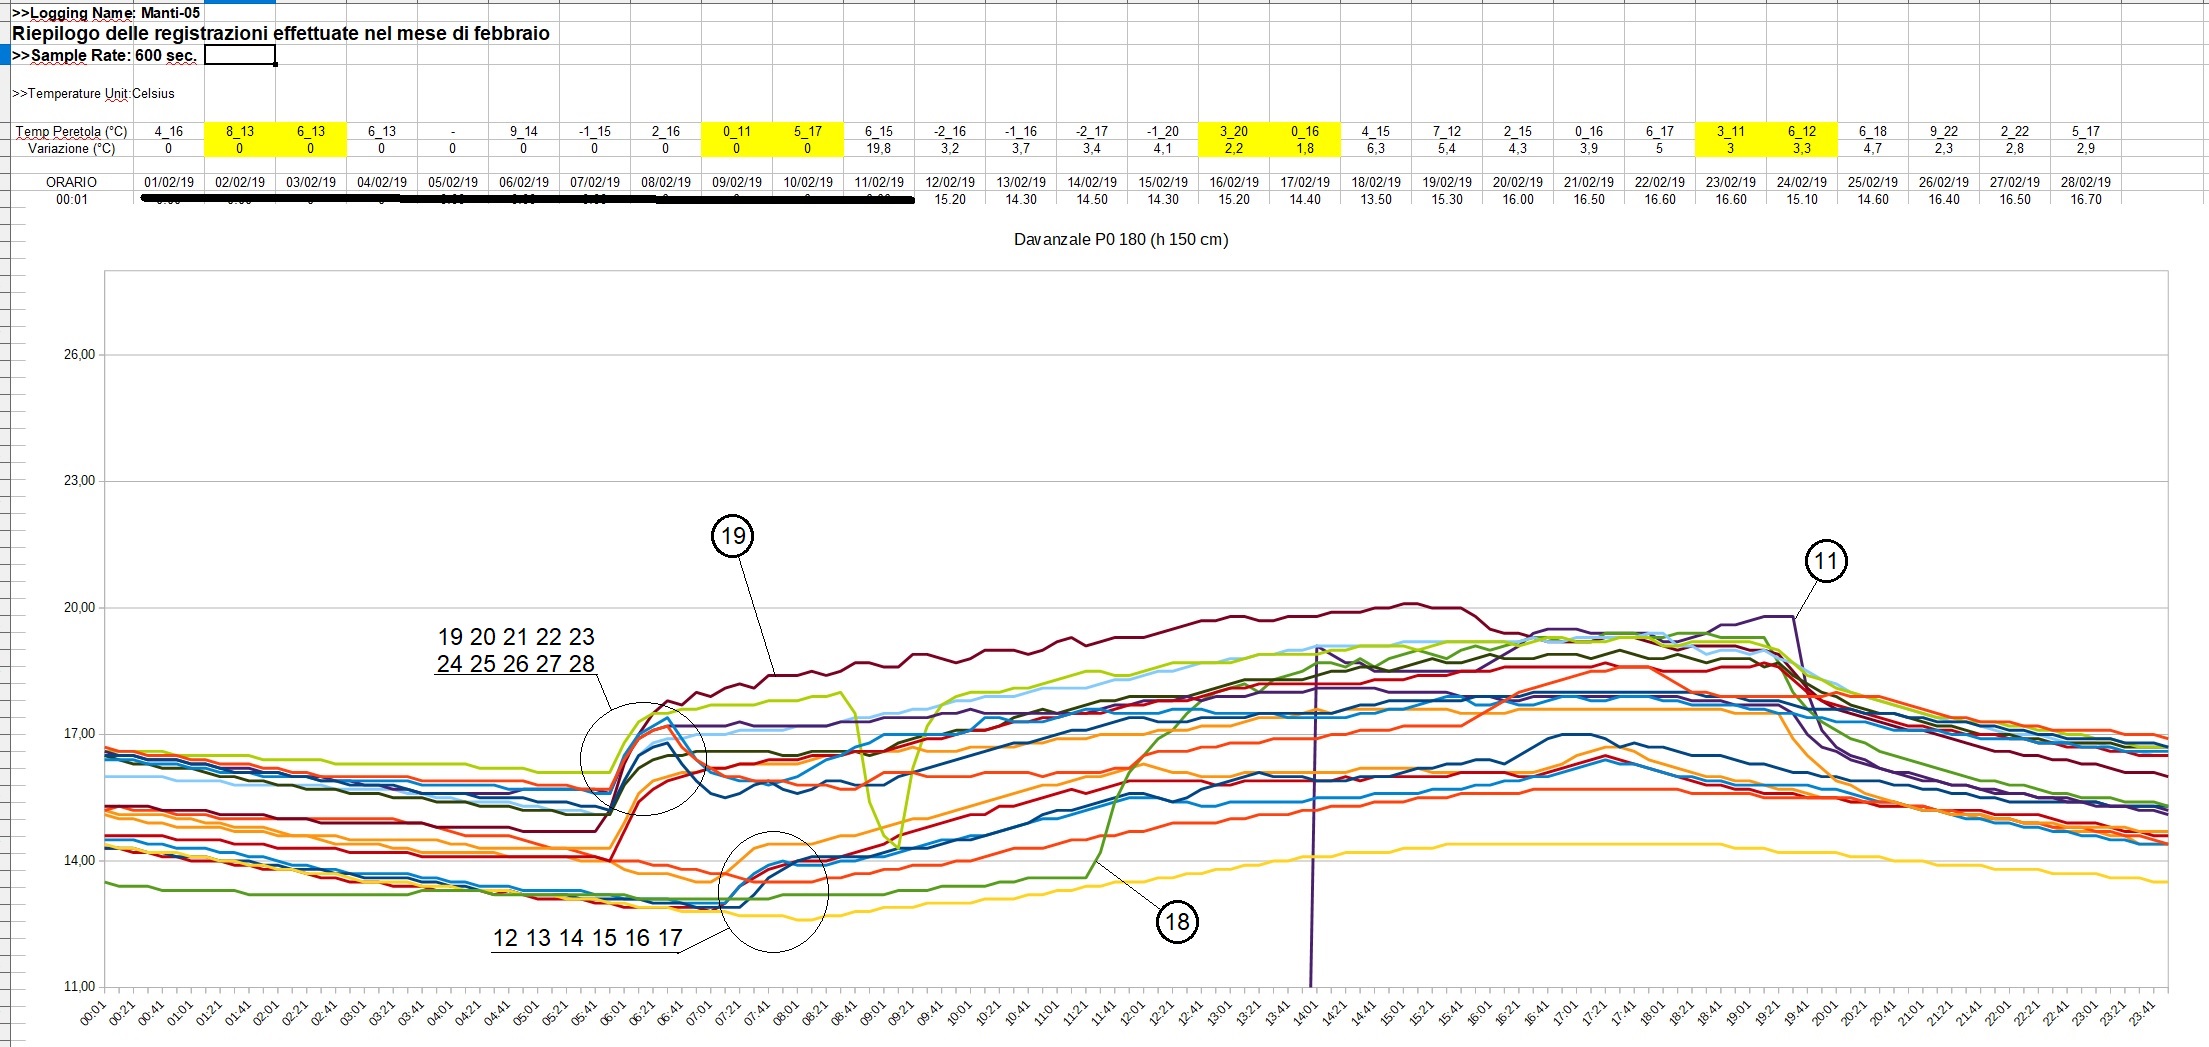This screenshot has height=1047, width=2209.
Task: Select the '12 13 14 15 16 17' annotation label
Action: (x=587, y=938)
